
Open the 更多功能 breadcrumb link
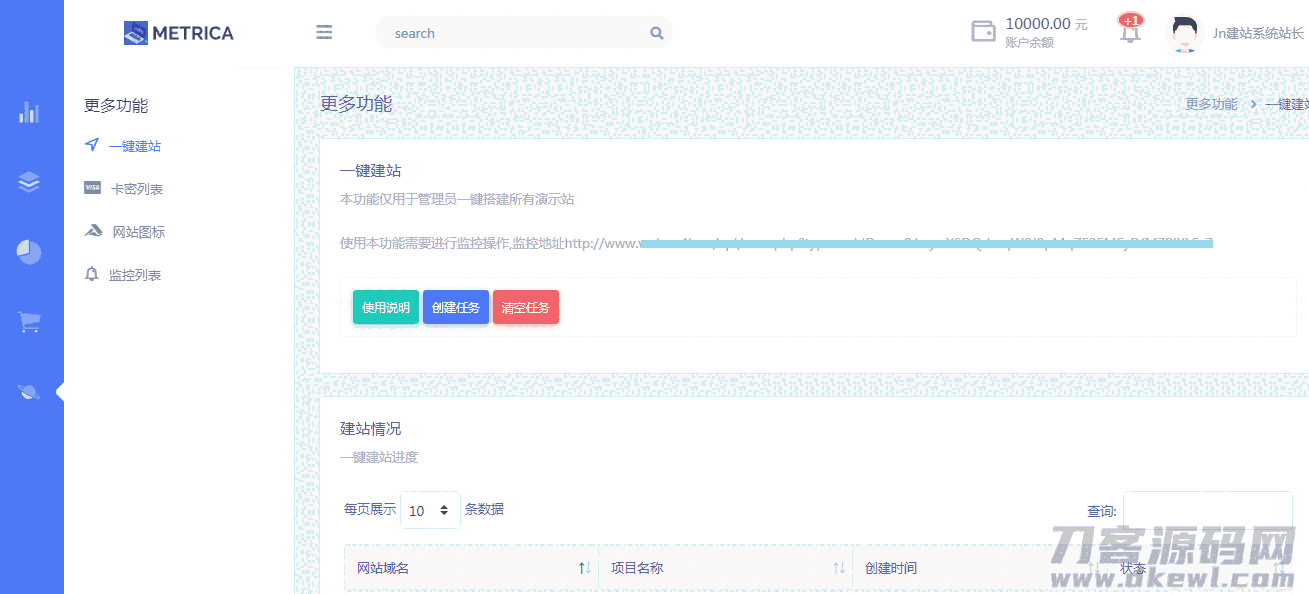tap(1210, 103)
